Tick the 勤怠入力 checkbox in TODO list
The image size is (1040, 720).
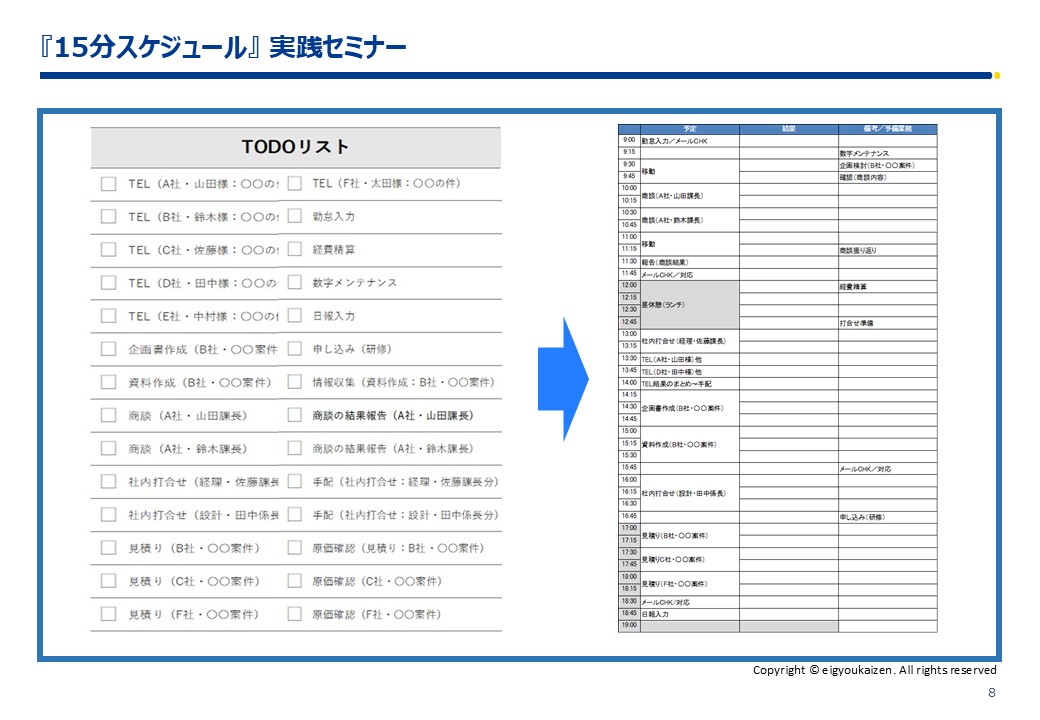294,217
